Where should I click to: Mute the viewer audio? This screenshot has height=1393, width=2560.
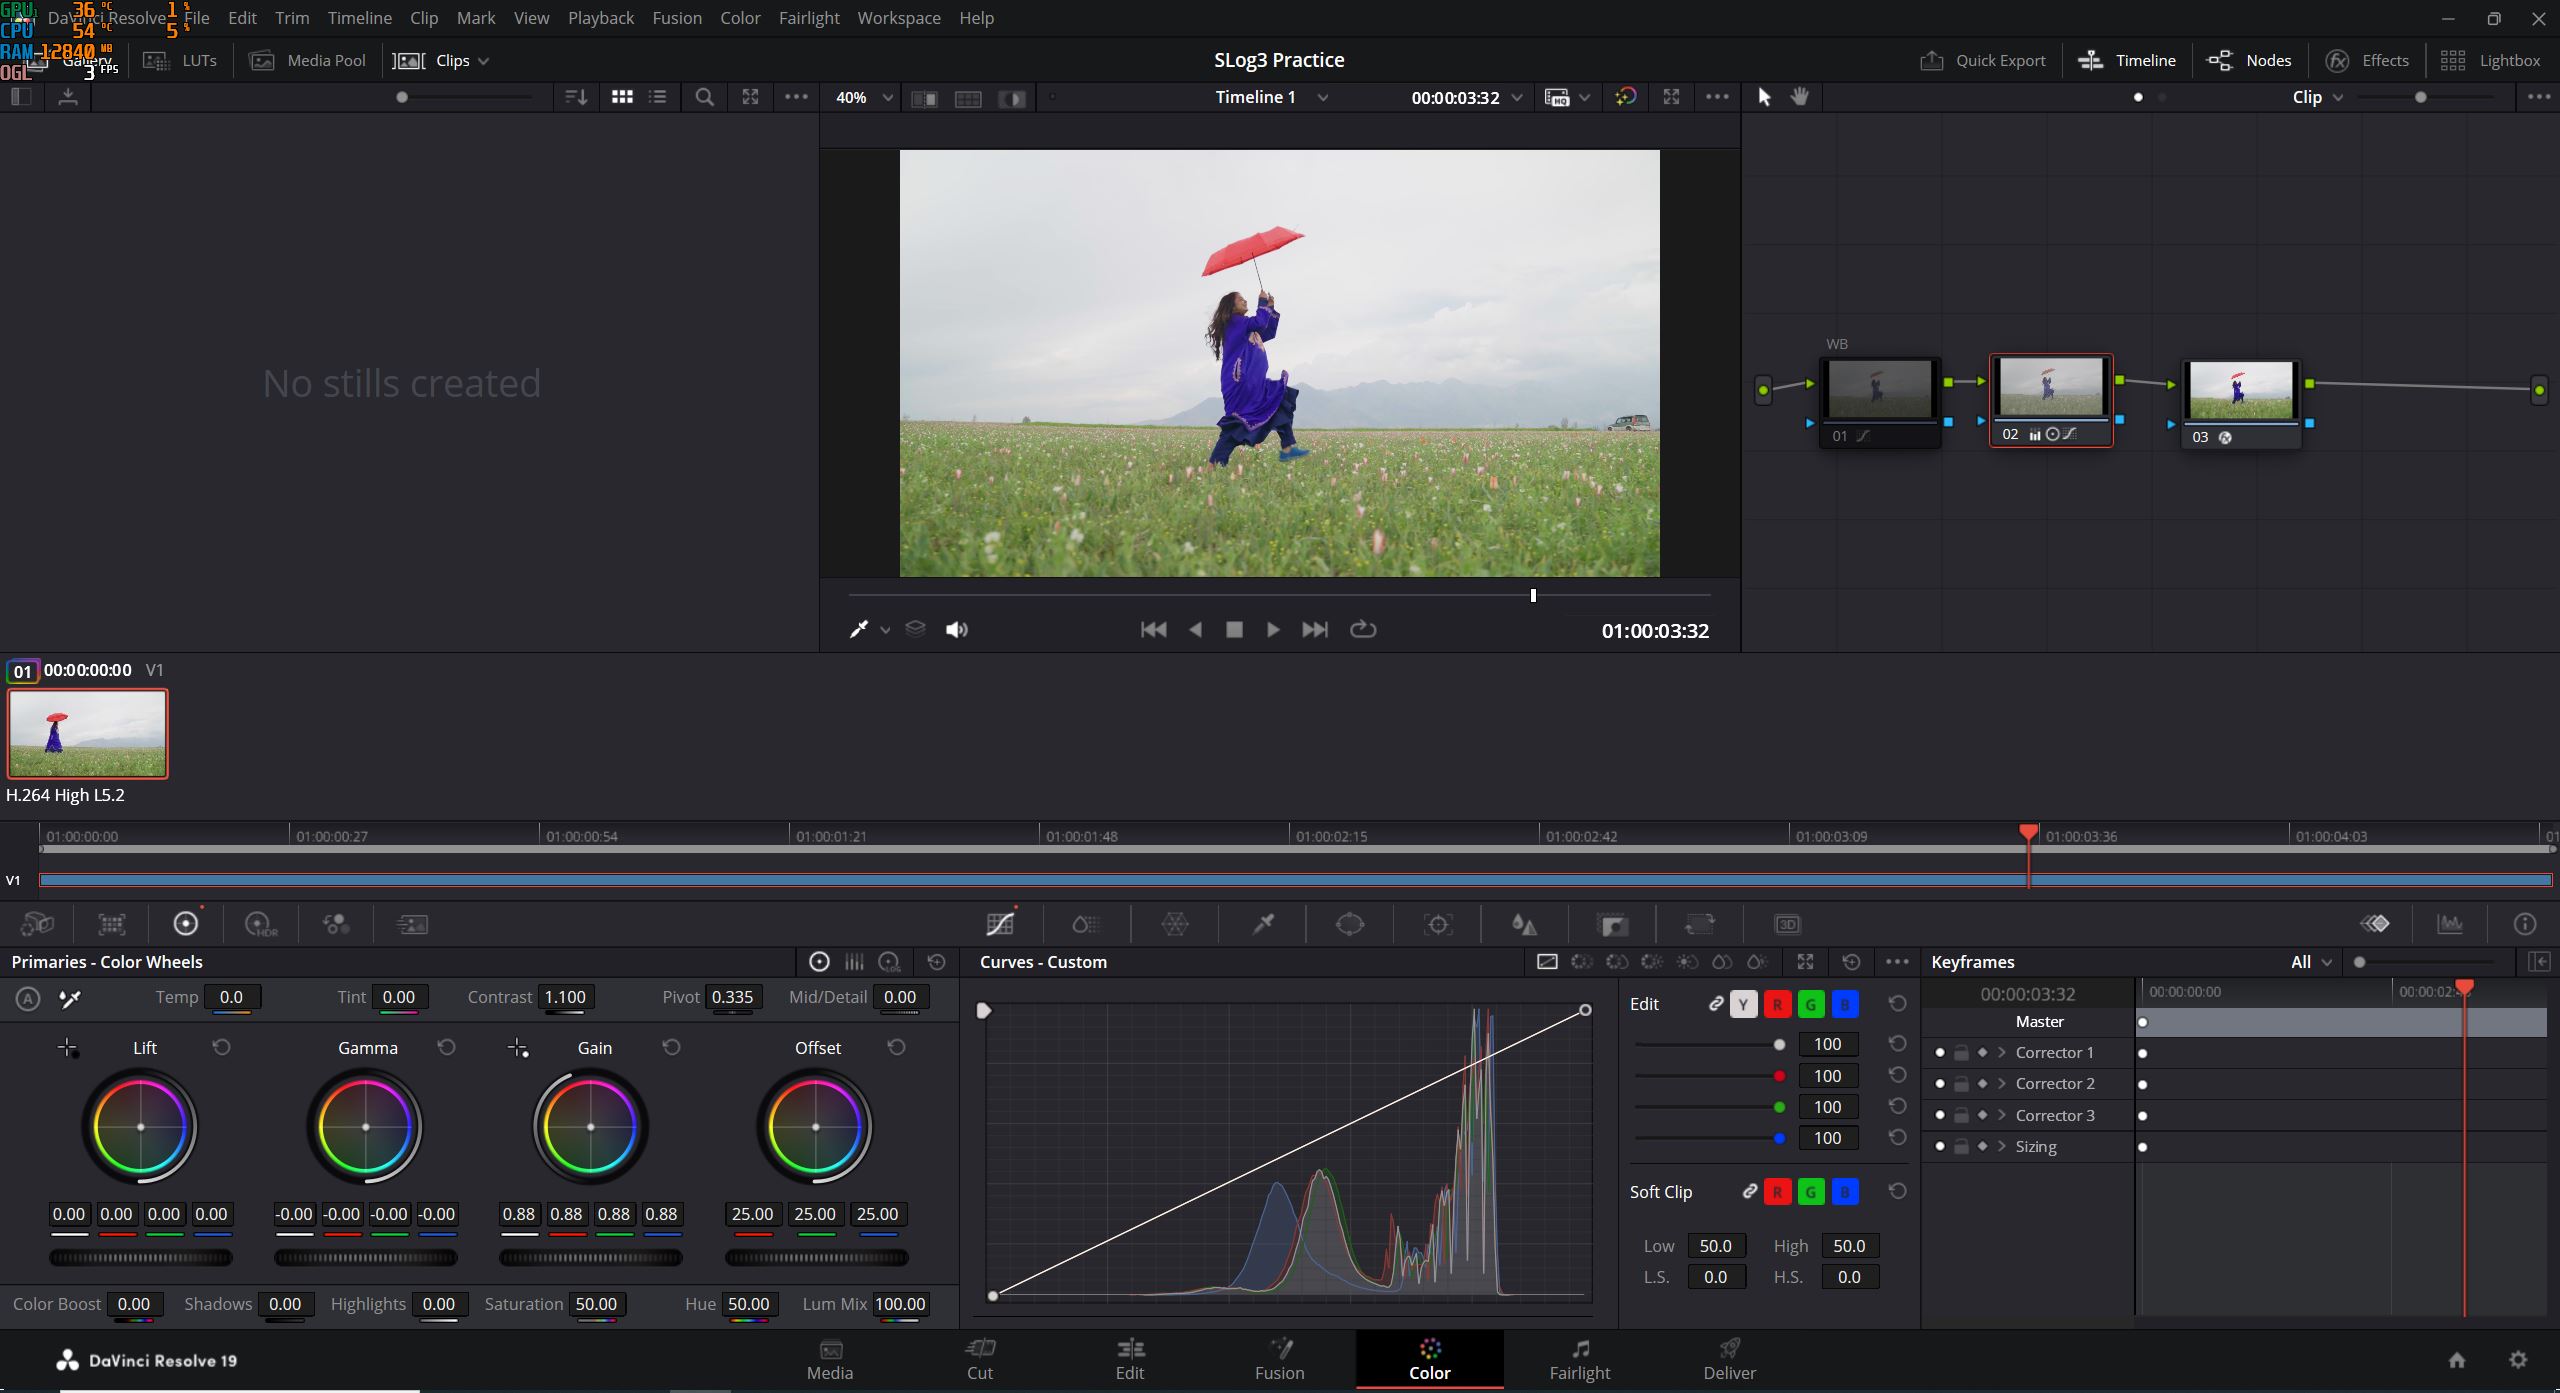pyautogui.click(x=957, y=629)
